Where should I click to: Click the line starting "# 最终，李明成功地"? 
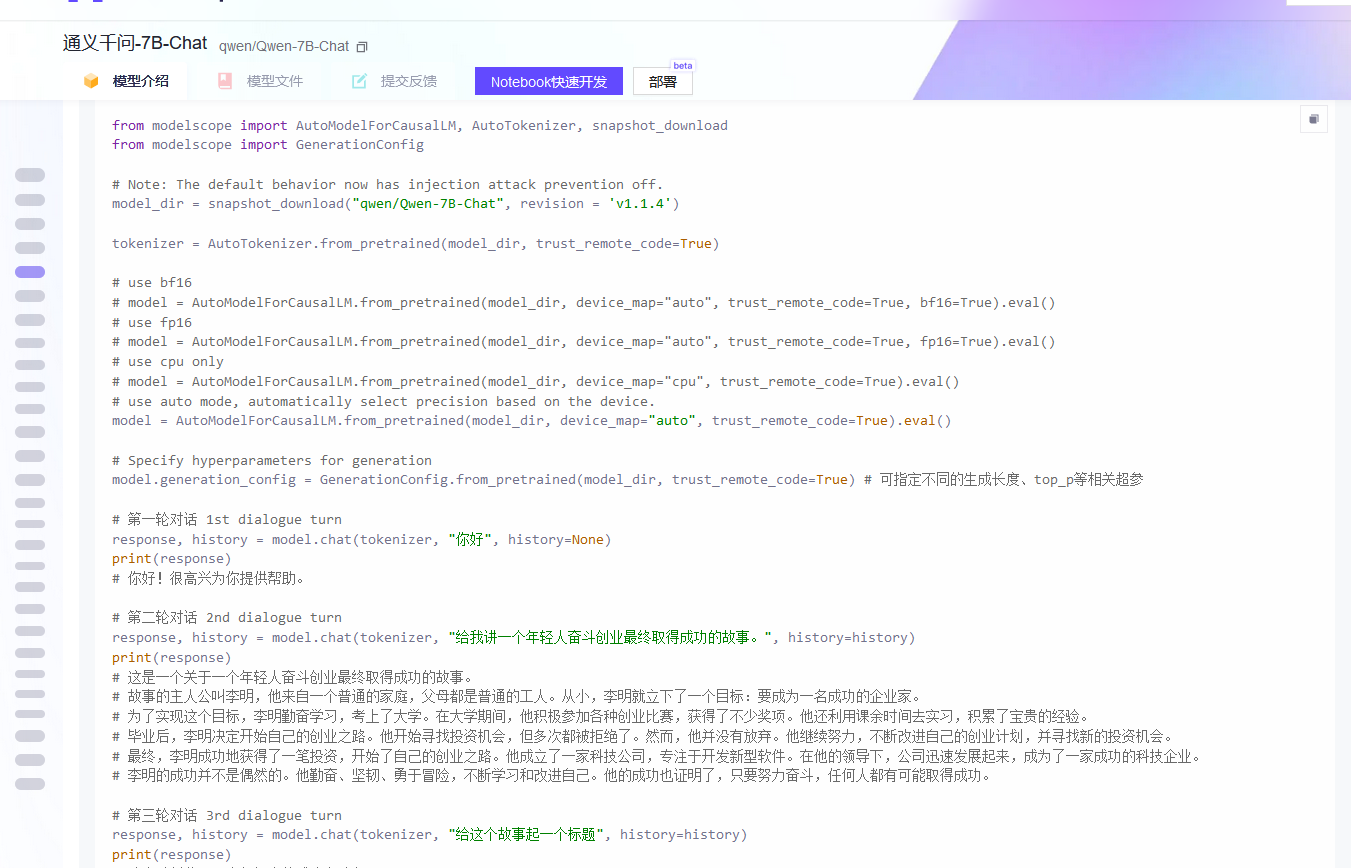pyautogui.click(x=656, y=756)
